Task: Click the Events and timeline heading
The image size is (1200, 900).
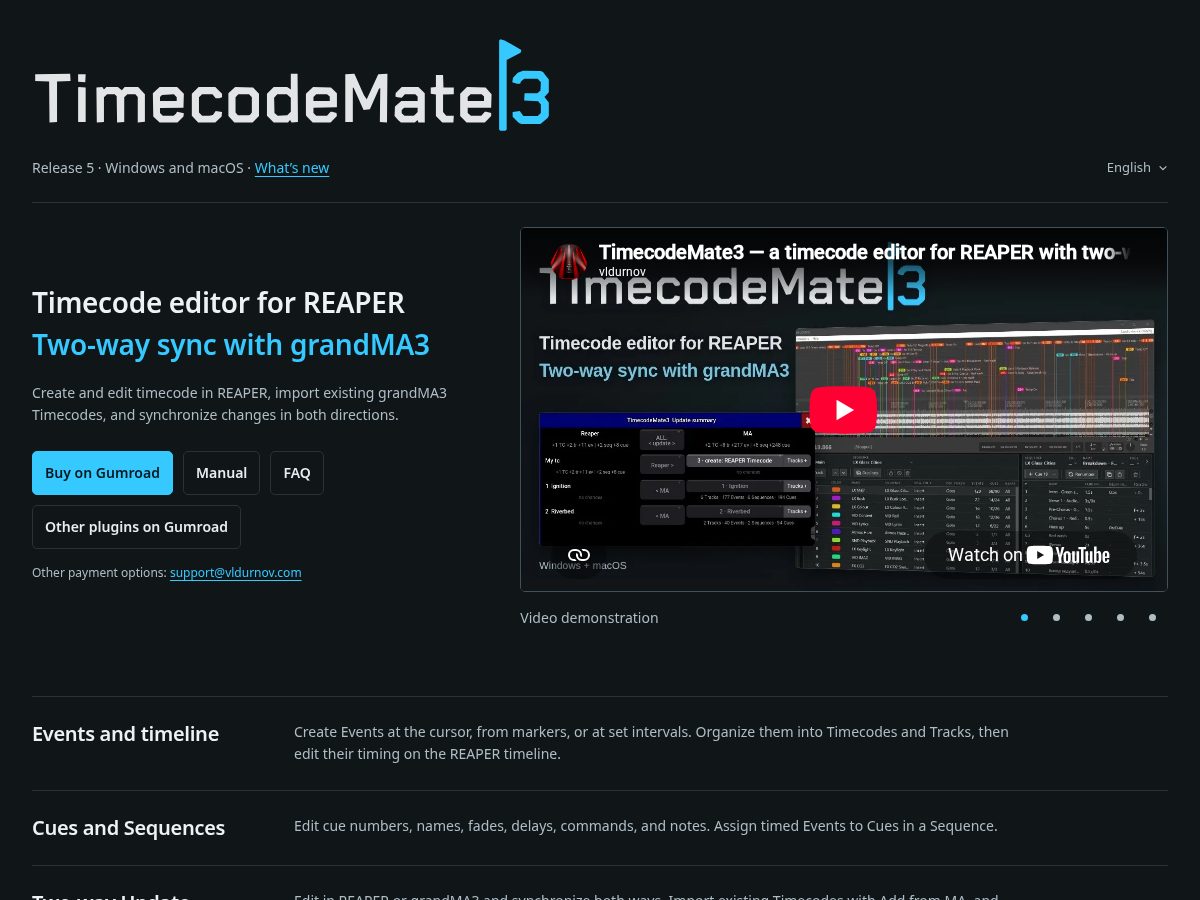Action: 125,734
